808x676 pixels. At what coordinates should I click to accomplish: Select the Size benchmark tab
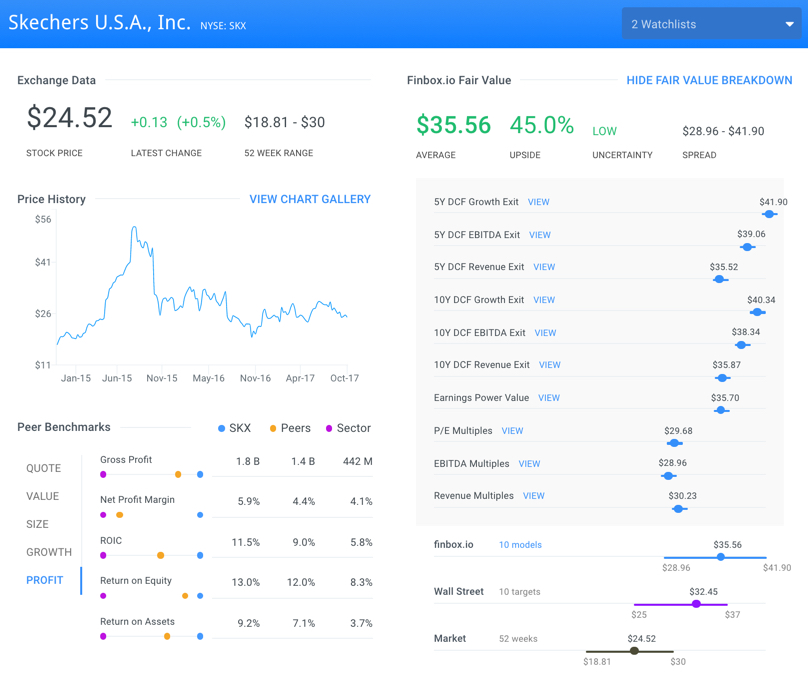coord(37,524)
